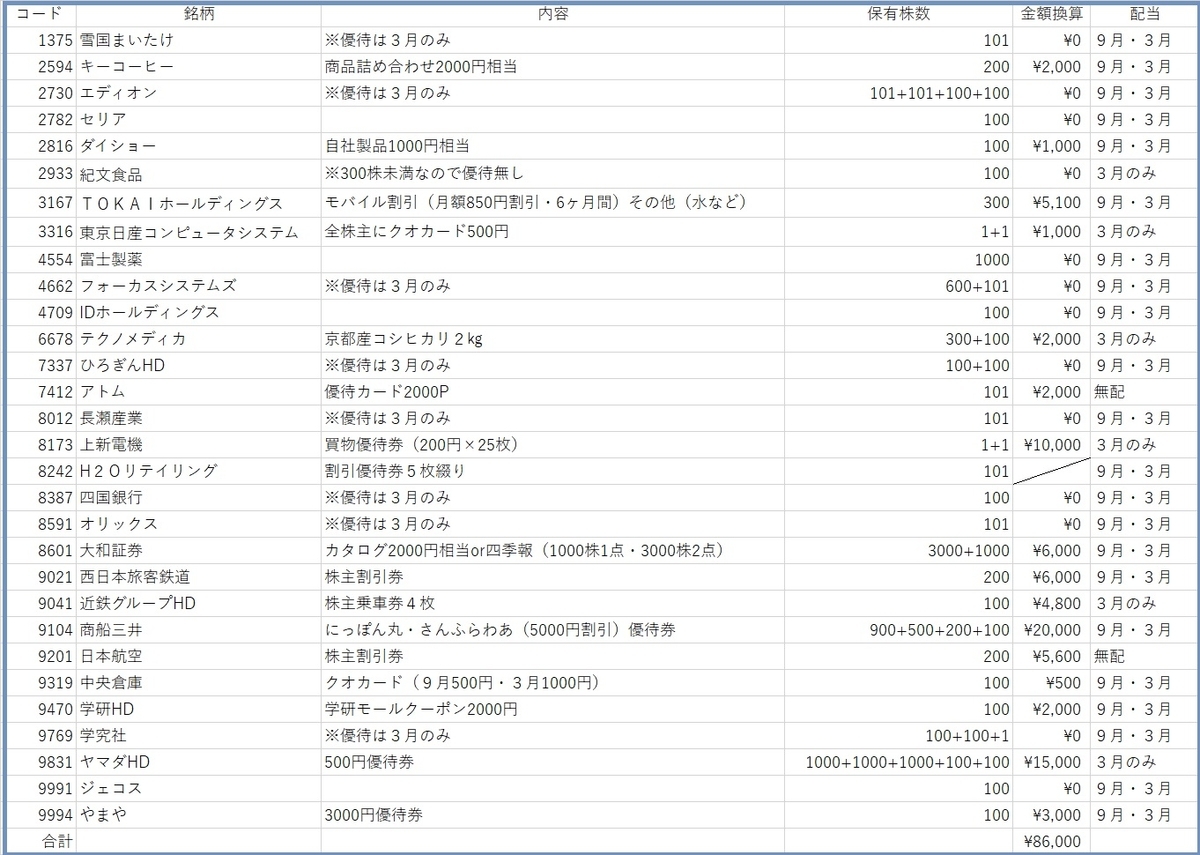Select the share count cell 600+101
Image resolution: width=1200 pixels, height=855 pixels.
898,286
